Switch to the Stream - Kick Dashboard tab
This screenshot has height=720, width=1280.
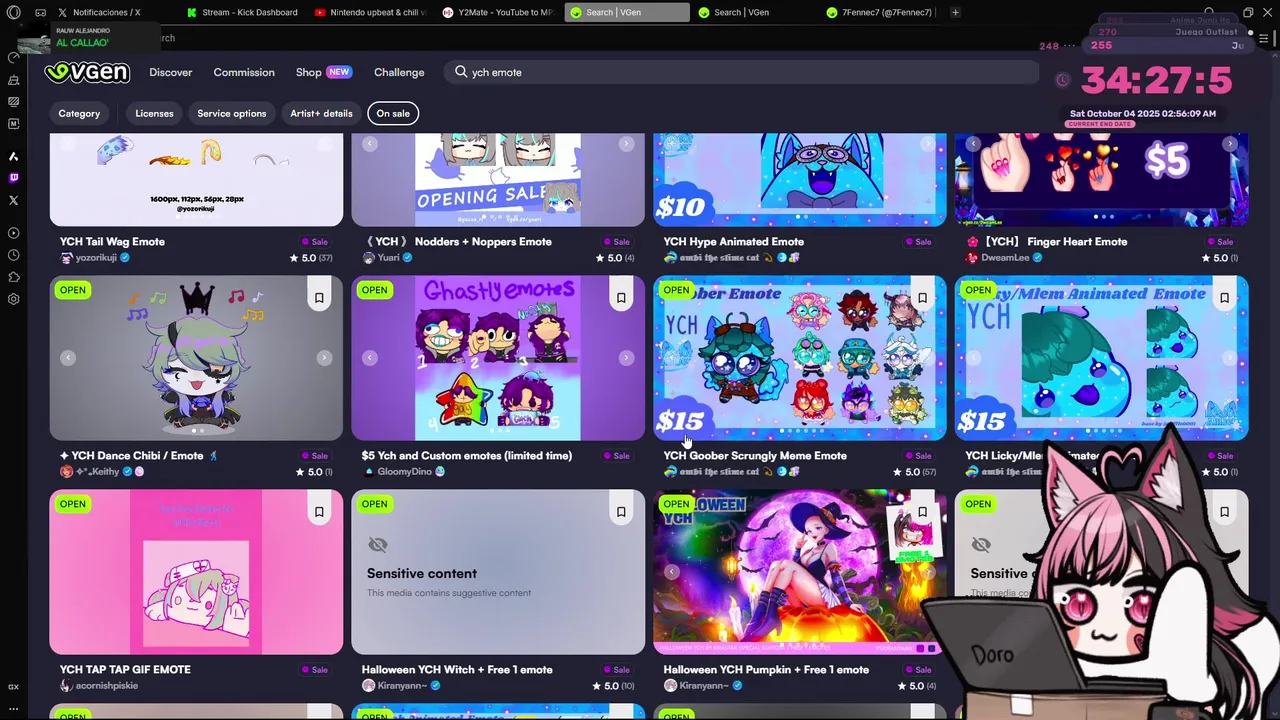pos(244,13)
